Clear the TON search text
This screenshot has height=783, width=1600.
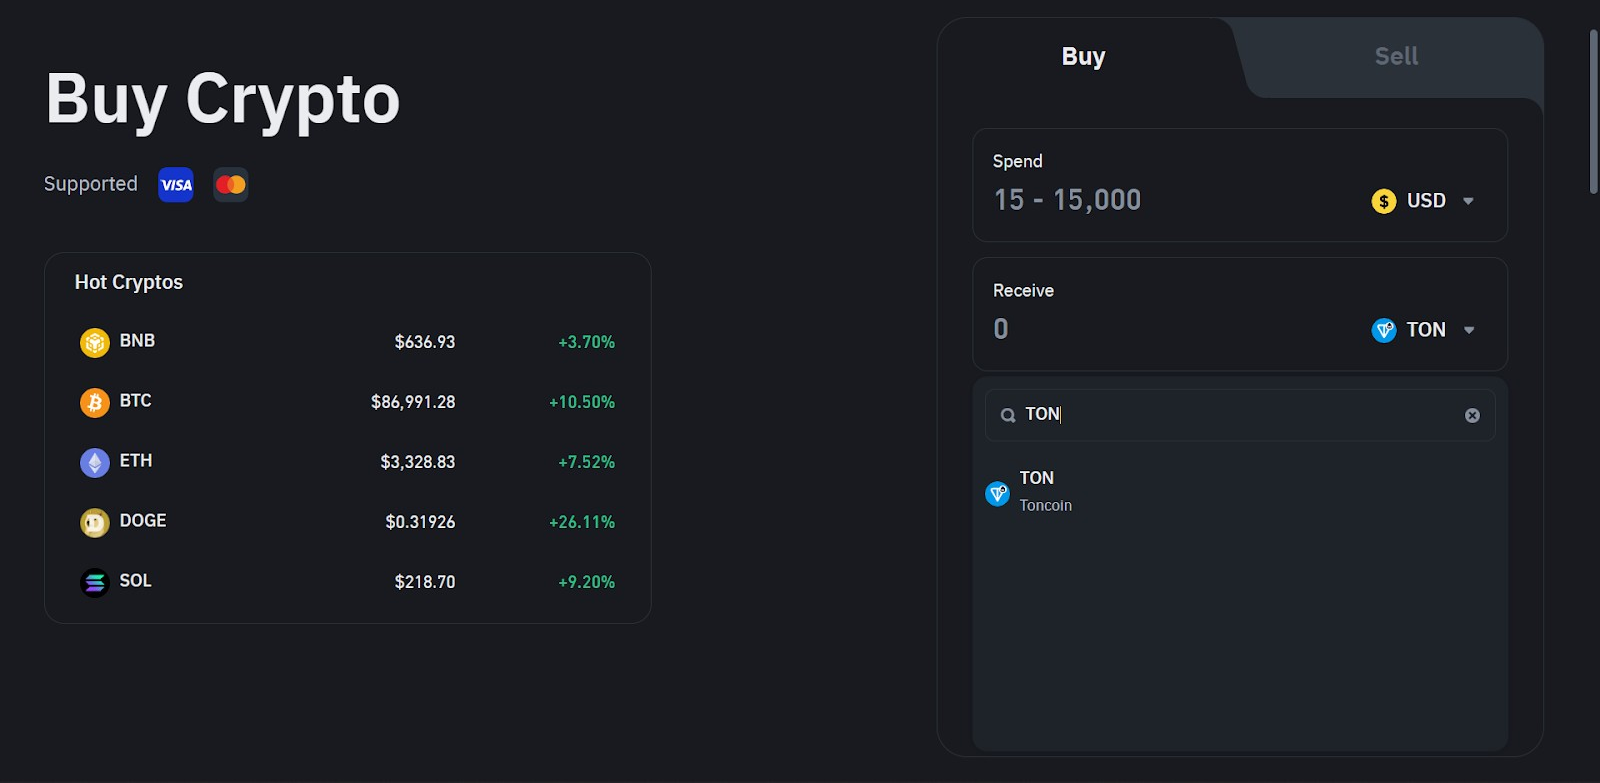(1472, 415)
